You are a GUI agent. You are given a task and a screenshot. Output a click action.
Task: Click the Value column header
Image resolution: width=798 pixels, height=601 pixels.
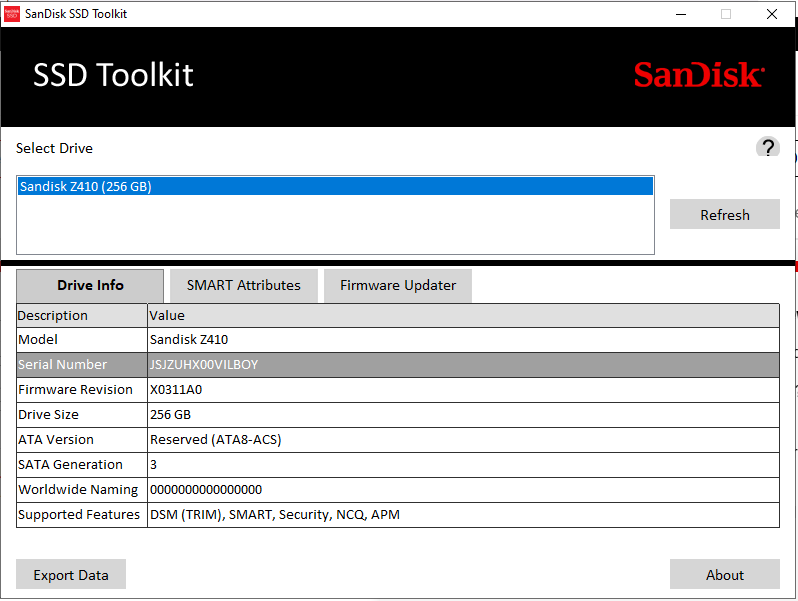pyautogui.click(x=463, y=316)
